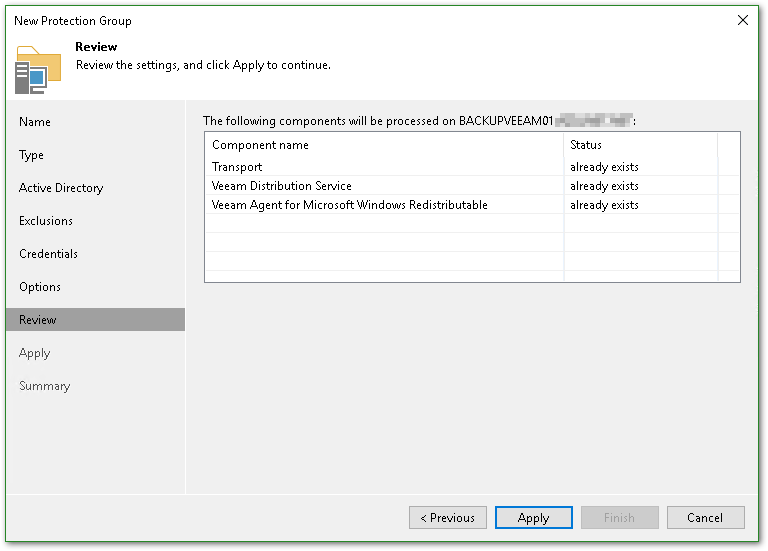This screenshot has width=768, height=551.
Task: Select the Exclusions wizard step
Action: pos(46,221)
